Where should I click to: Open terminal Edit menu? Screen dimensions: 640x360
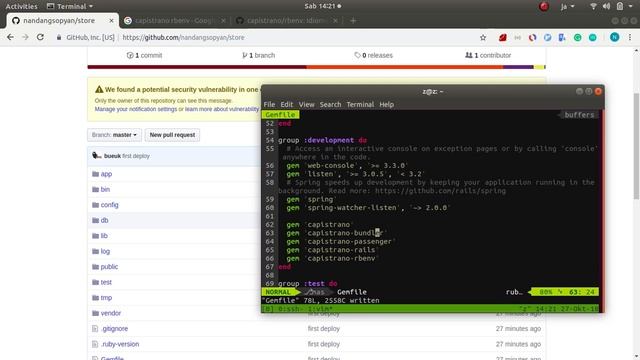(287, 104)
